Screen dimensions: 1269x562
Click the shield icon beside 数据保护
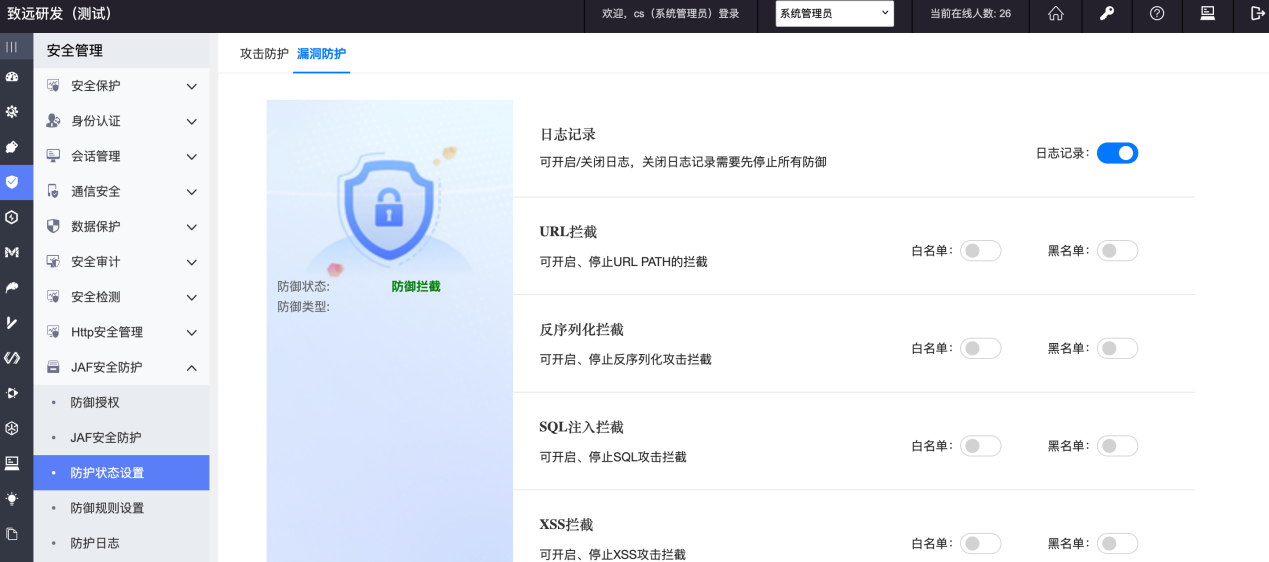tap(53, 226)
